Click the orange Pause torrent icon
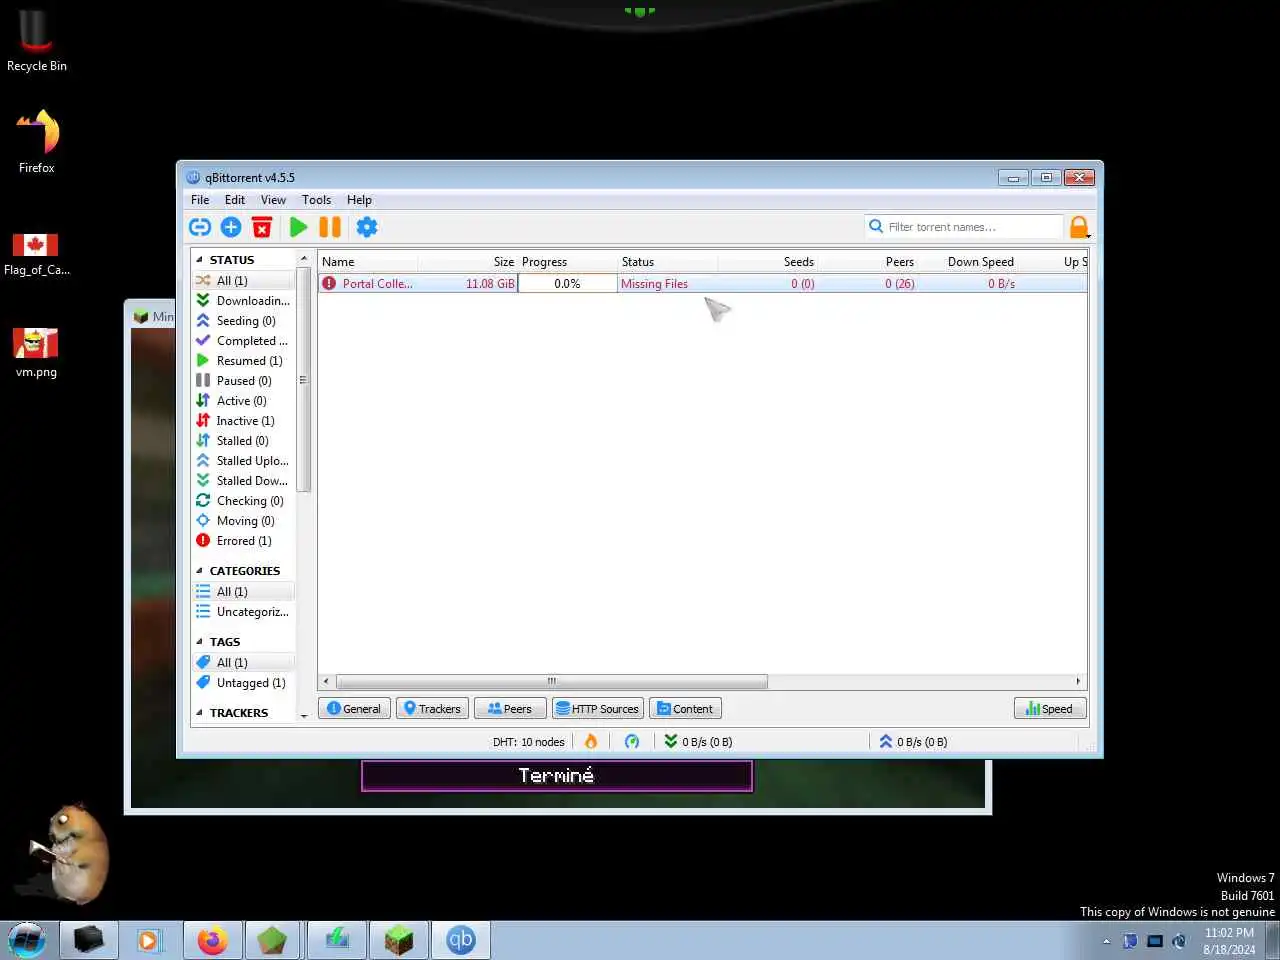Screen dimensions: 1280x960 click(330, 227)
